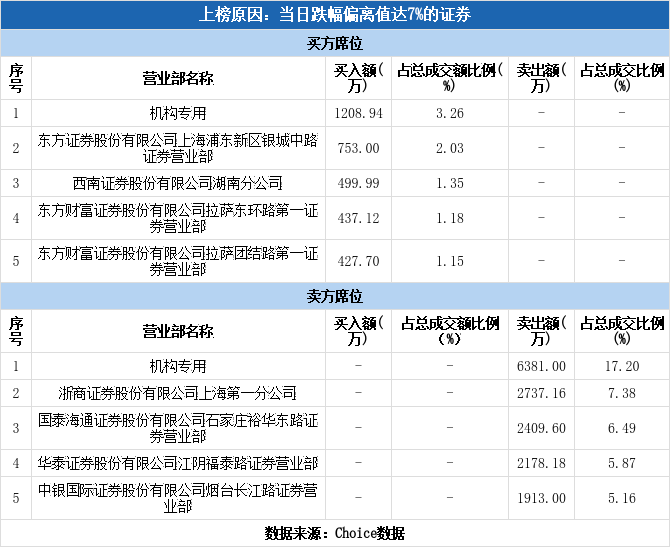
Task: Select 东方财富证券 拉萨团结路第一 branch name
Action: 178,261
